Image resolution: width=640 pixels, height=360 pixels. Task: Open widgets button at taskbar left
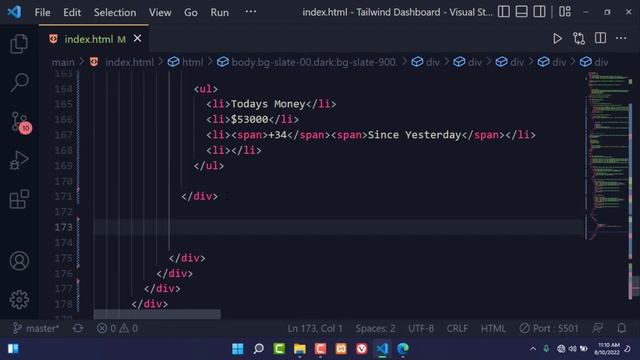[13, 349]
